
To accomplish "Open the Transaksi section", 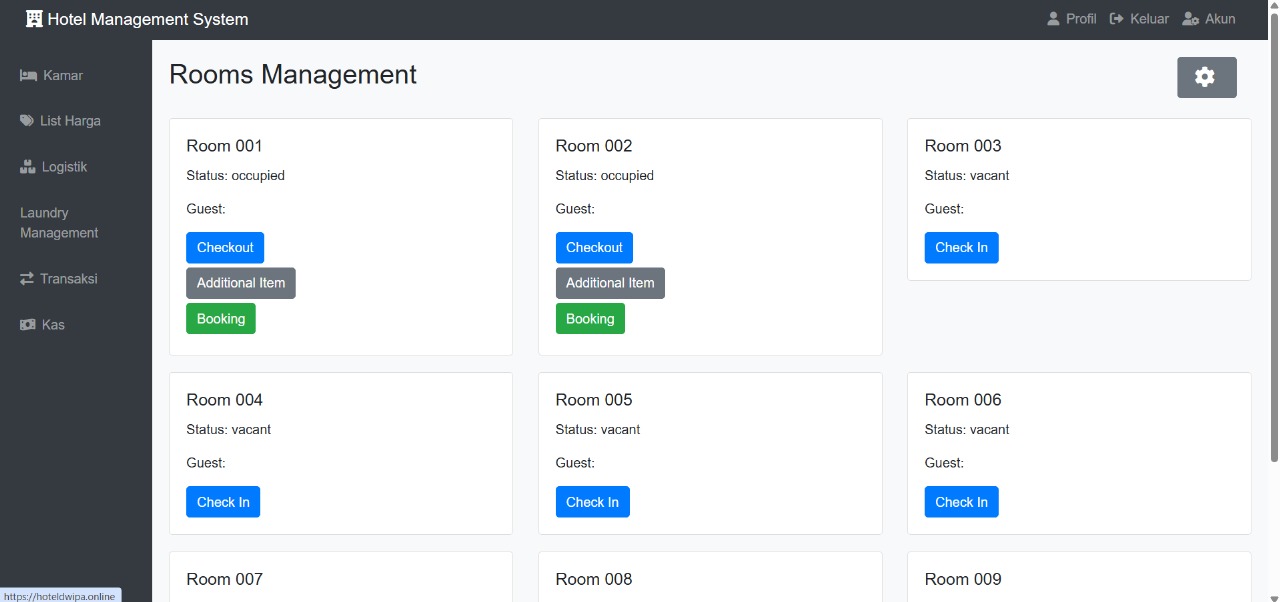I will pyautogui.click(x=68, y=279).
